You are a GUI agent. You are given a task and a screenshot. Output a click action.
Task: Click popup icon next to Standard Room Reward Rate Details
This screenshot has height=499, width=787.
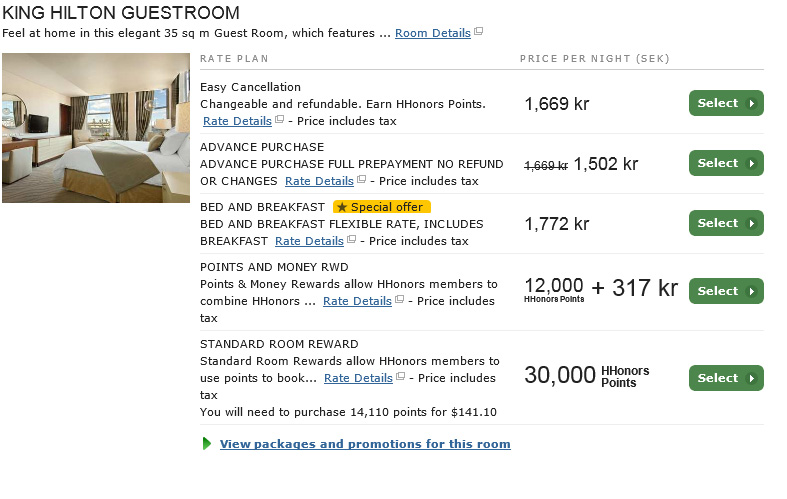[x=400, y=378]
